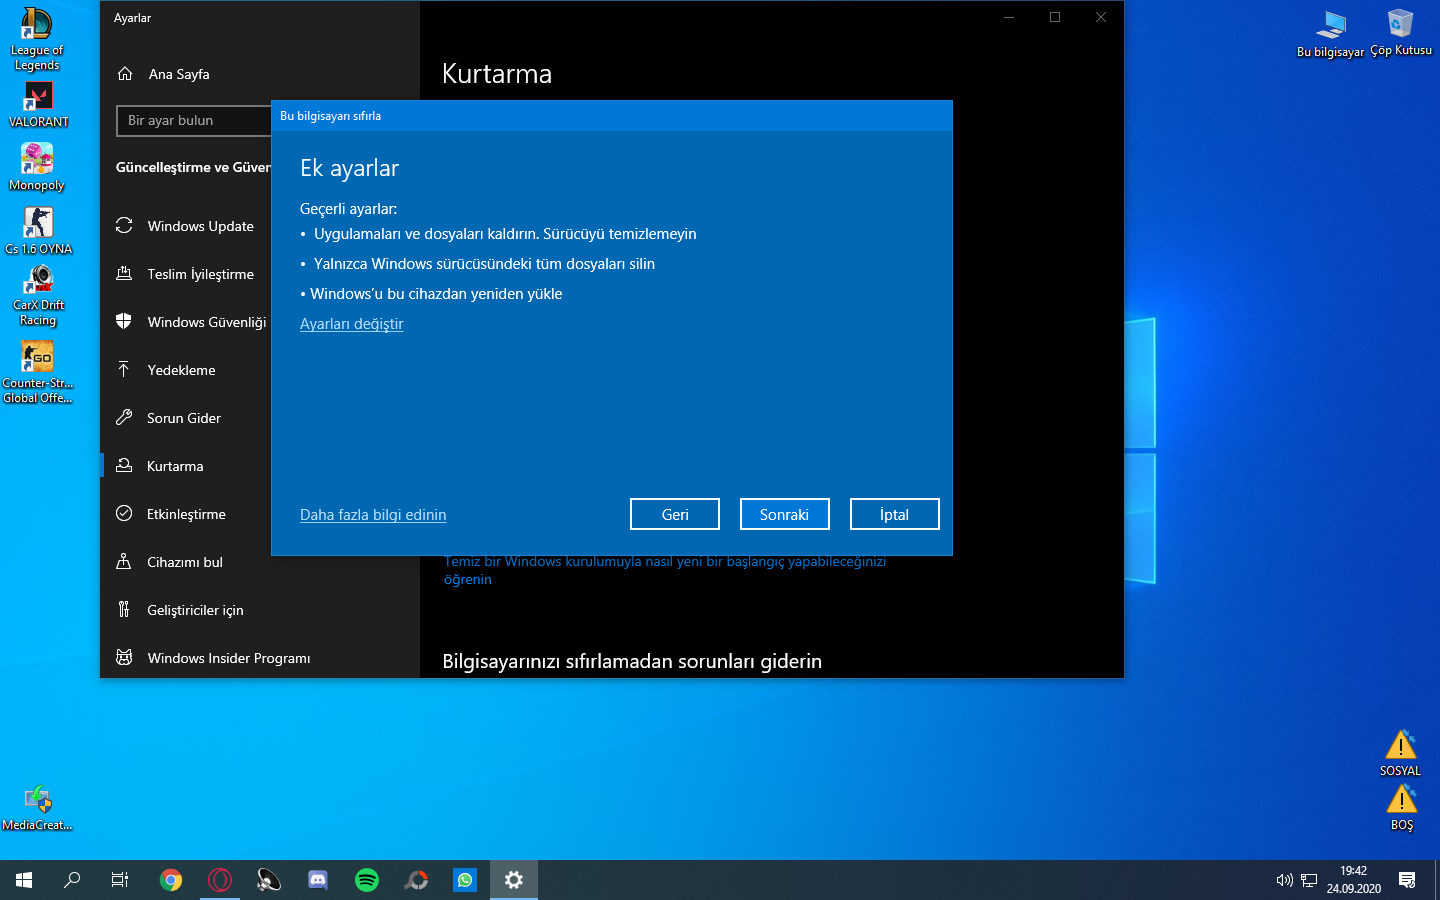The width and height of the screenshot is (1440, 900).
Task: Select the Monopoly desktop icon
Action: (37, 167)
